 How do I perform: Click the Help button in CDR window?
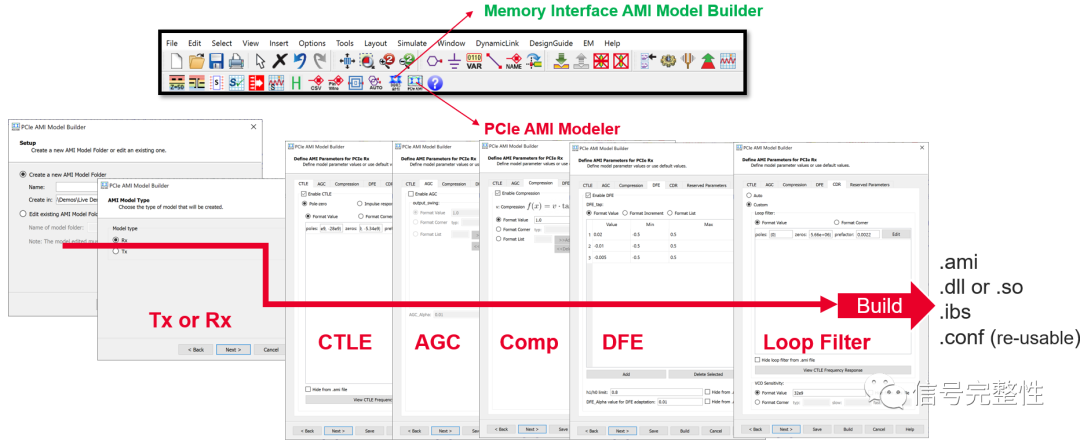coord(909,429)
